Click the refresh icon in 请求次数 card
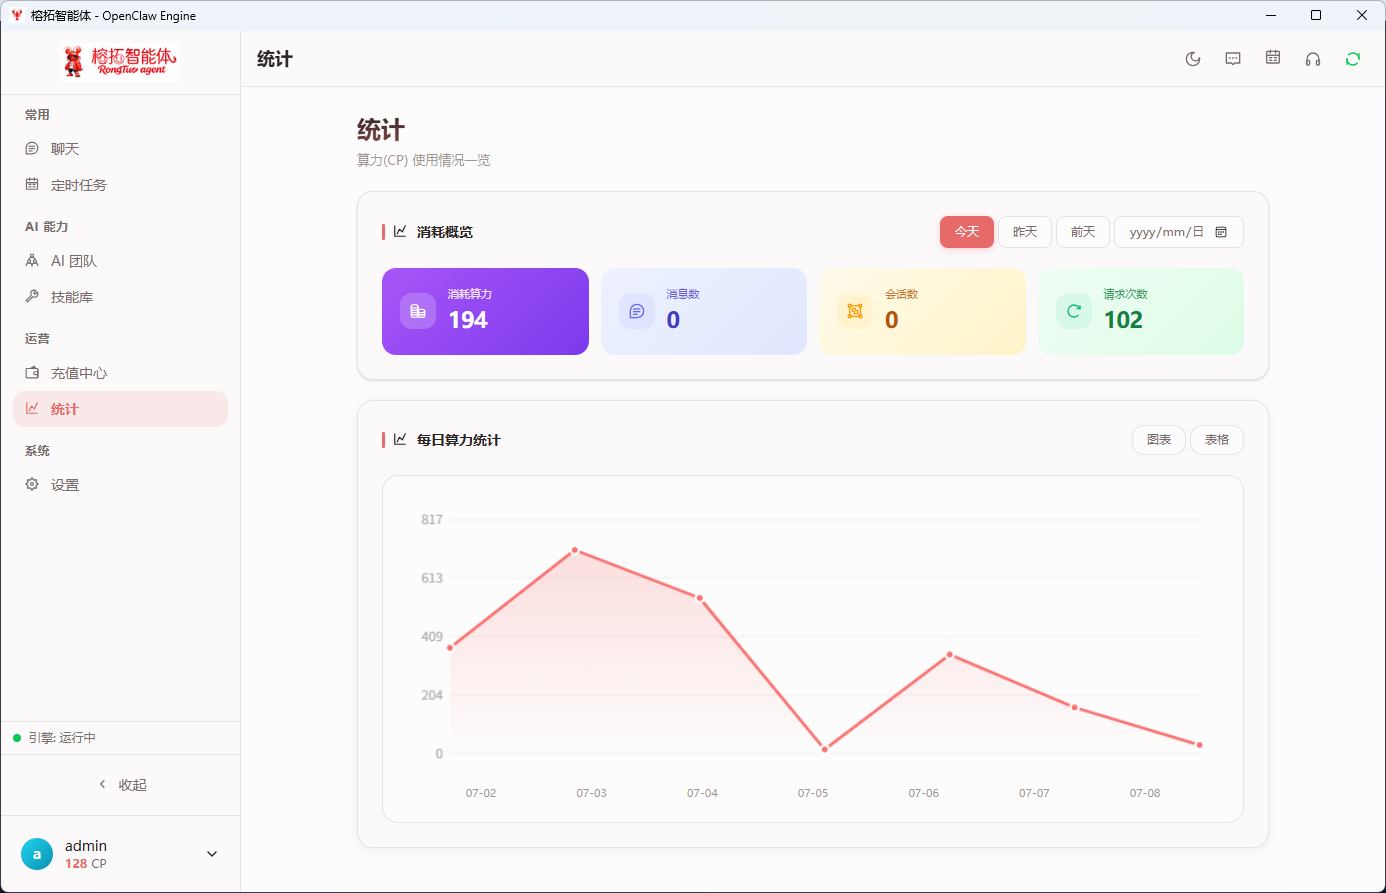Screen dimensions: 1386x893 tap(1074, 311)
